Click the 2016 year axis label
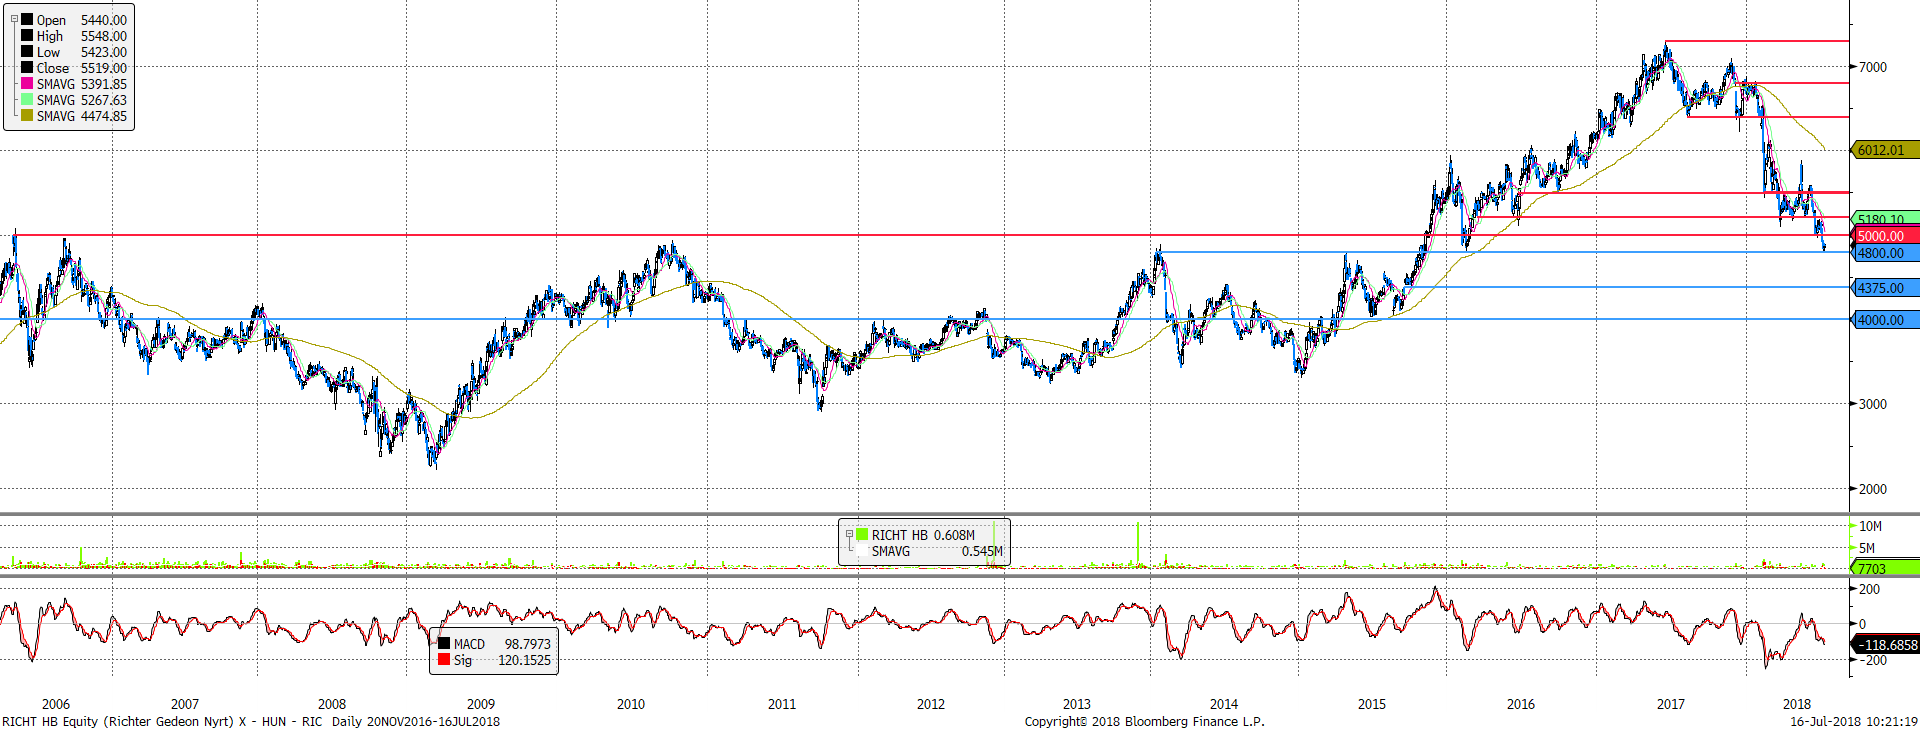Image resolution: width=1920 pixels, height=730 pixels. tap(1521, 704)
